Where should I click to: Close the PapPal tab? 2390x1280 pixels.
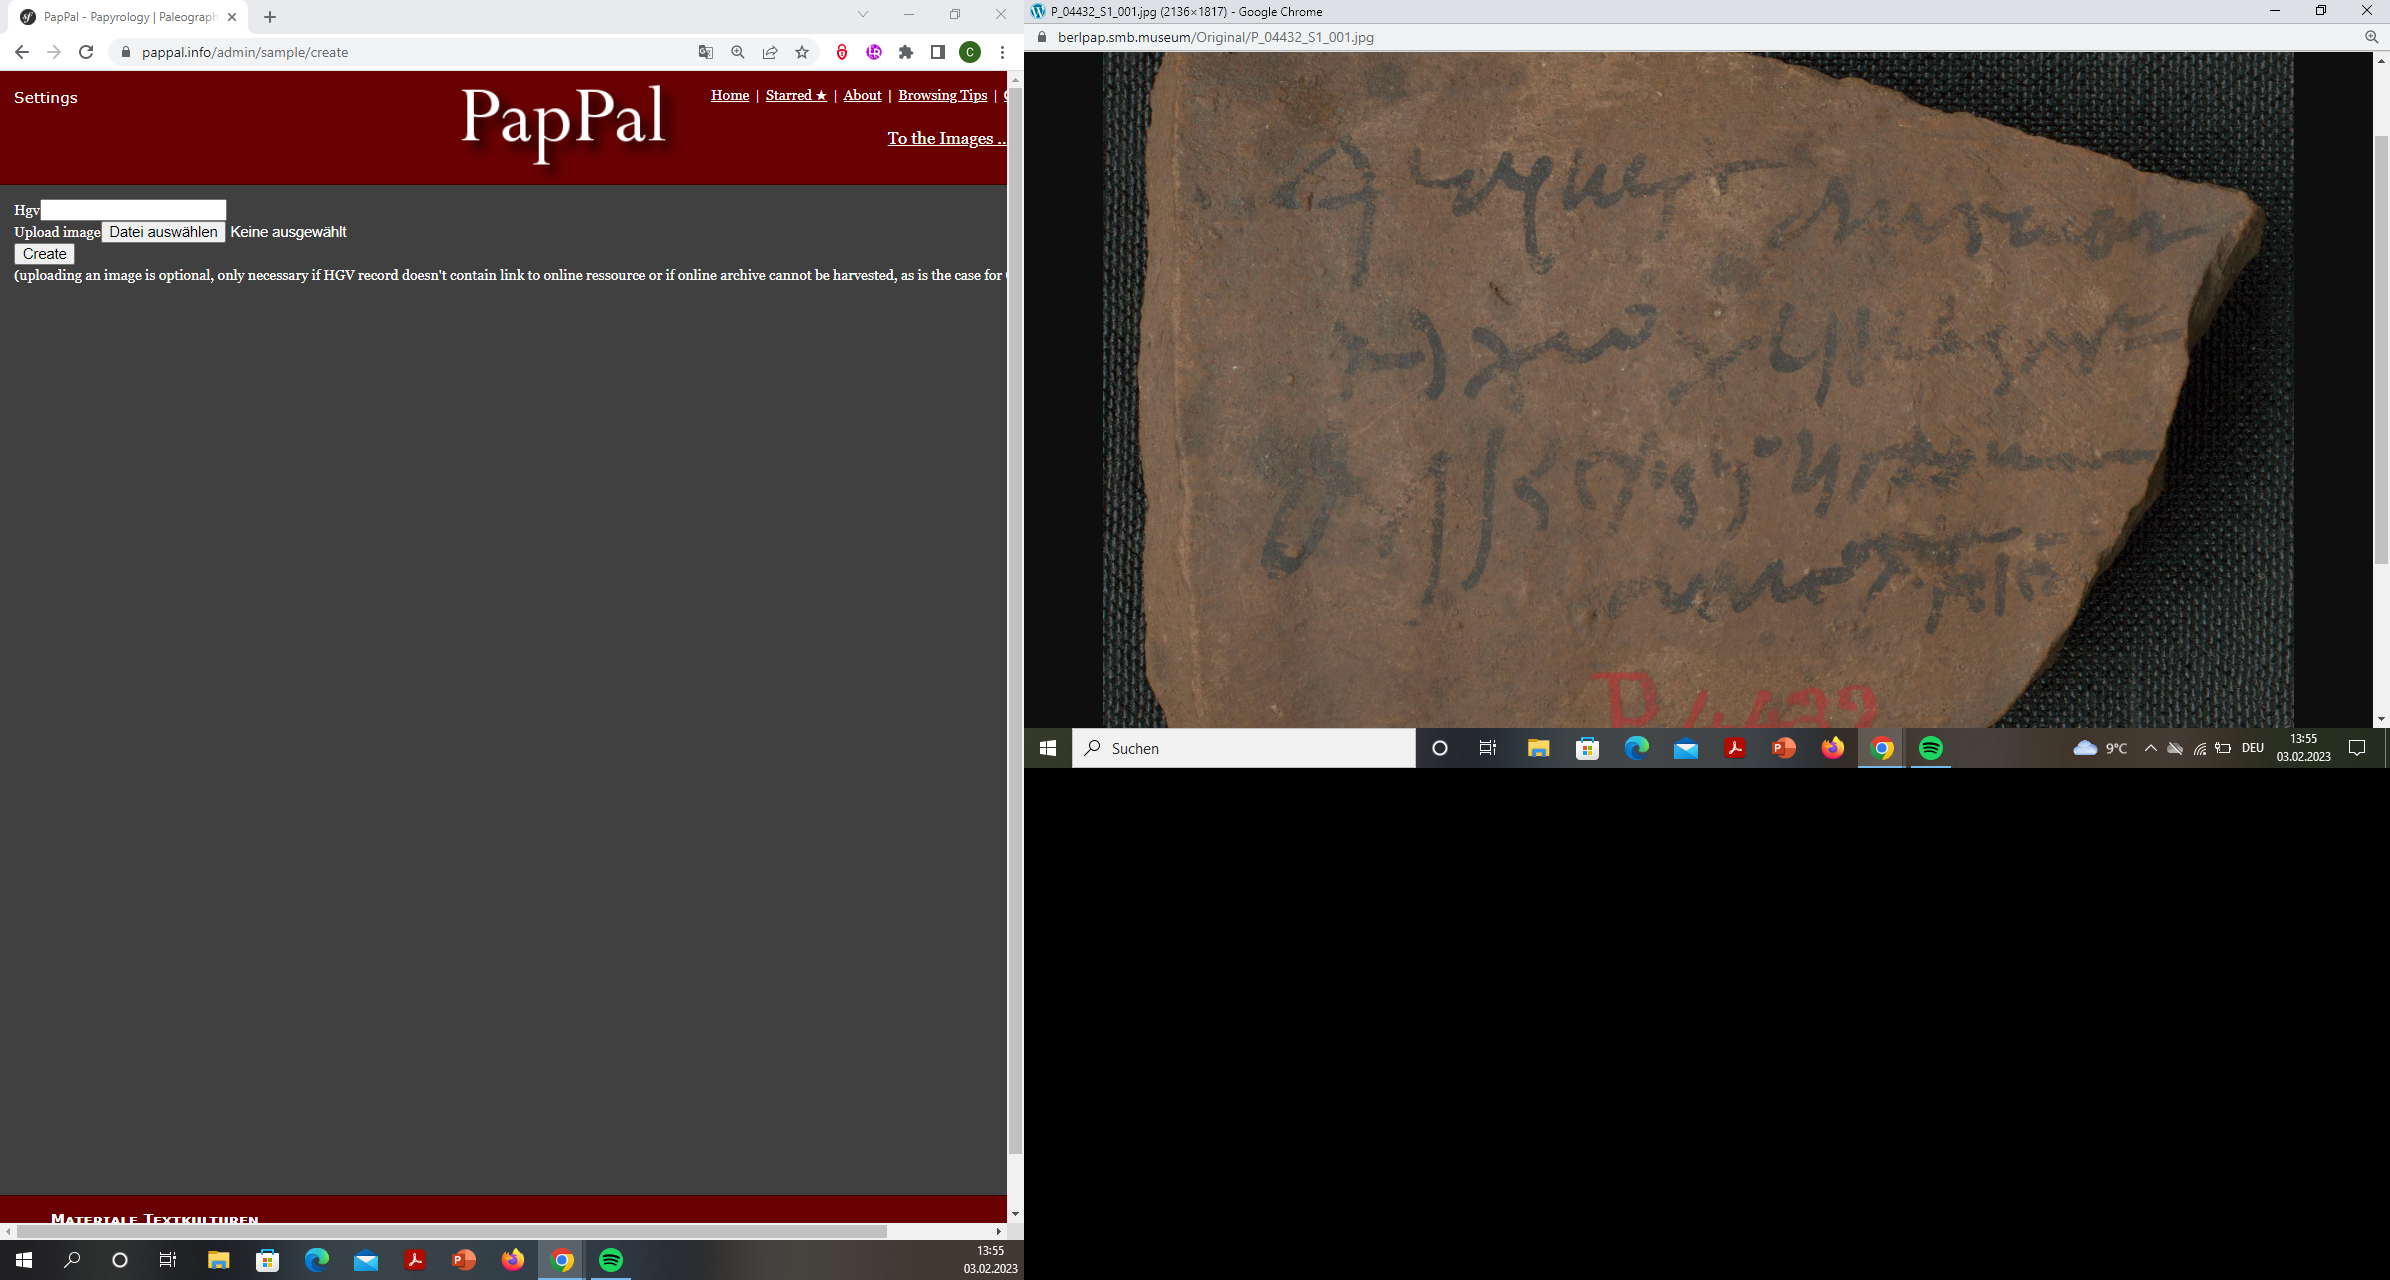pos(232,17)
